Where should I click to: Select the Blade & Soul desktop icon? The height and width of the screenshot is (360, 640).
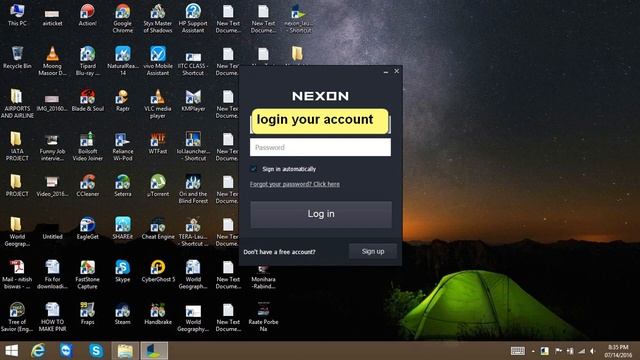(x=87, y=100)
